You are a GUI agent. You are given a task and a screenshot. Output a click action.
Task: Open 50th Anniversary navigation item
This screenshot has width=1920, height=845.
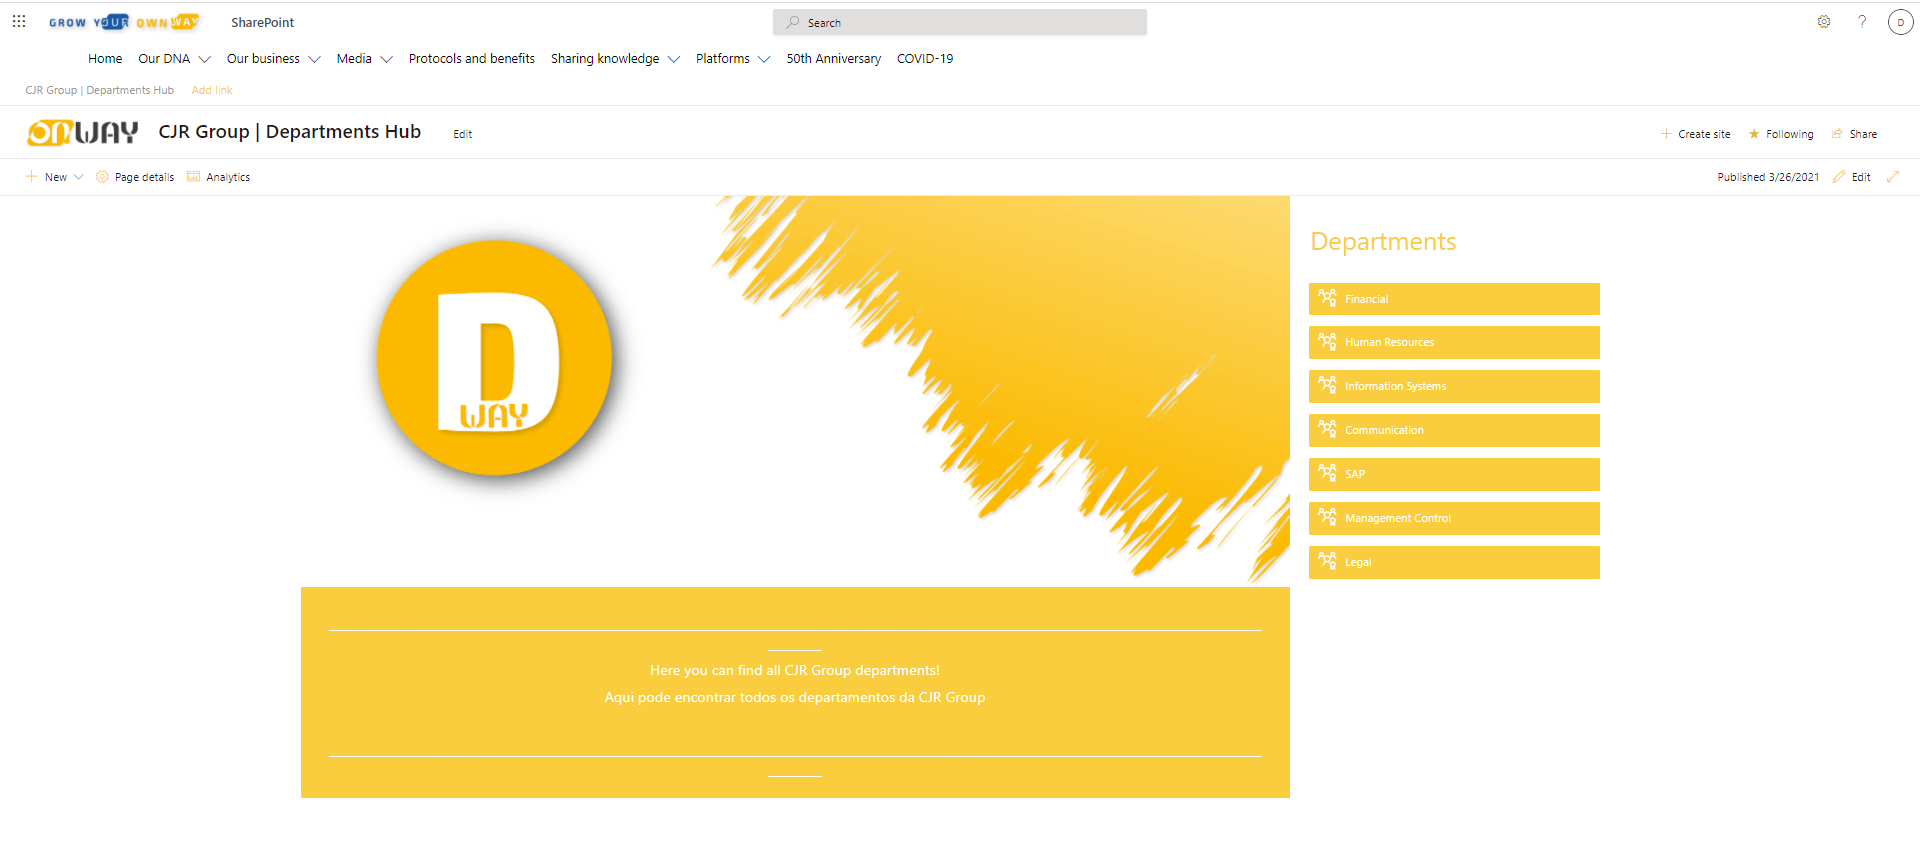point(834,59)
